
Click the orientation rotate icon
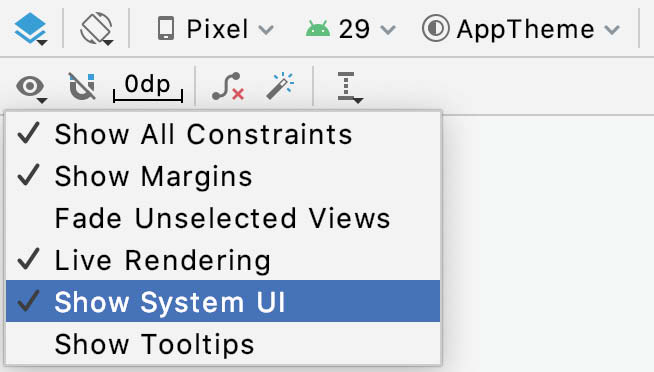(x=96, y=29)
